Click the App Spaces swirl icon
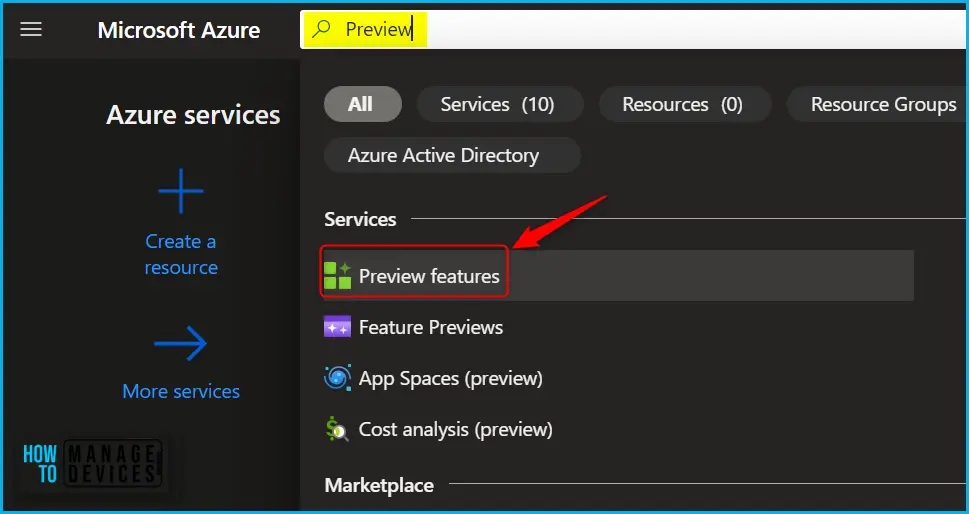 click(337, 378)
